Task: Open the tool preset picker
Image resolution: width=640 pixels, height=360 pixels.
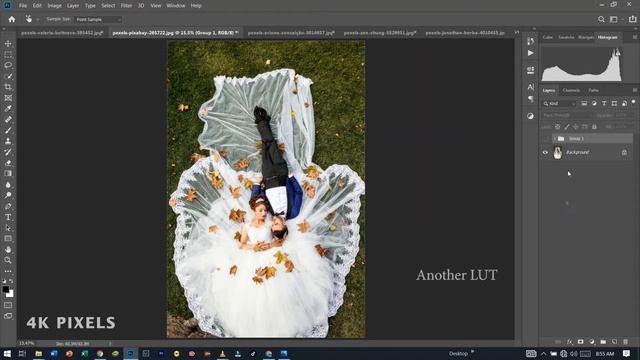Action: click(30, 19)
